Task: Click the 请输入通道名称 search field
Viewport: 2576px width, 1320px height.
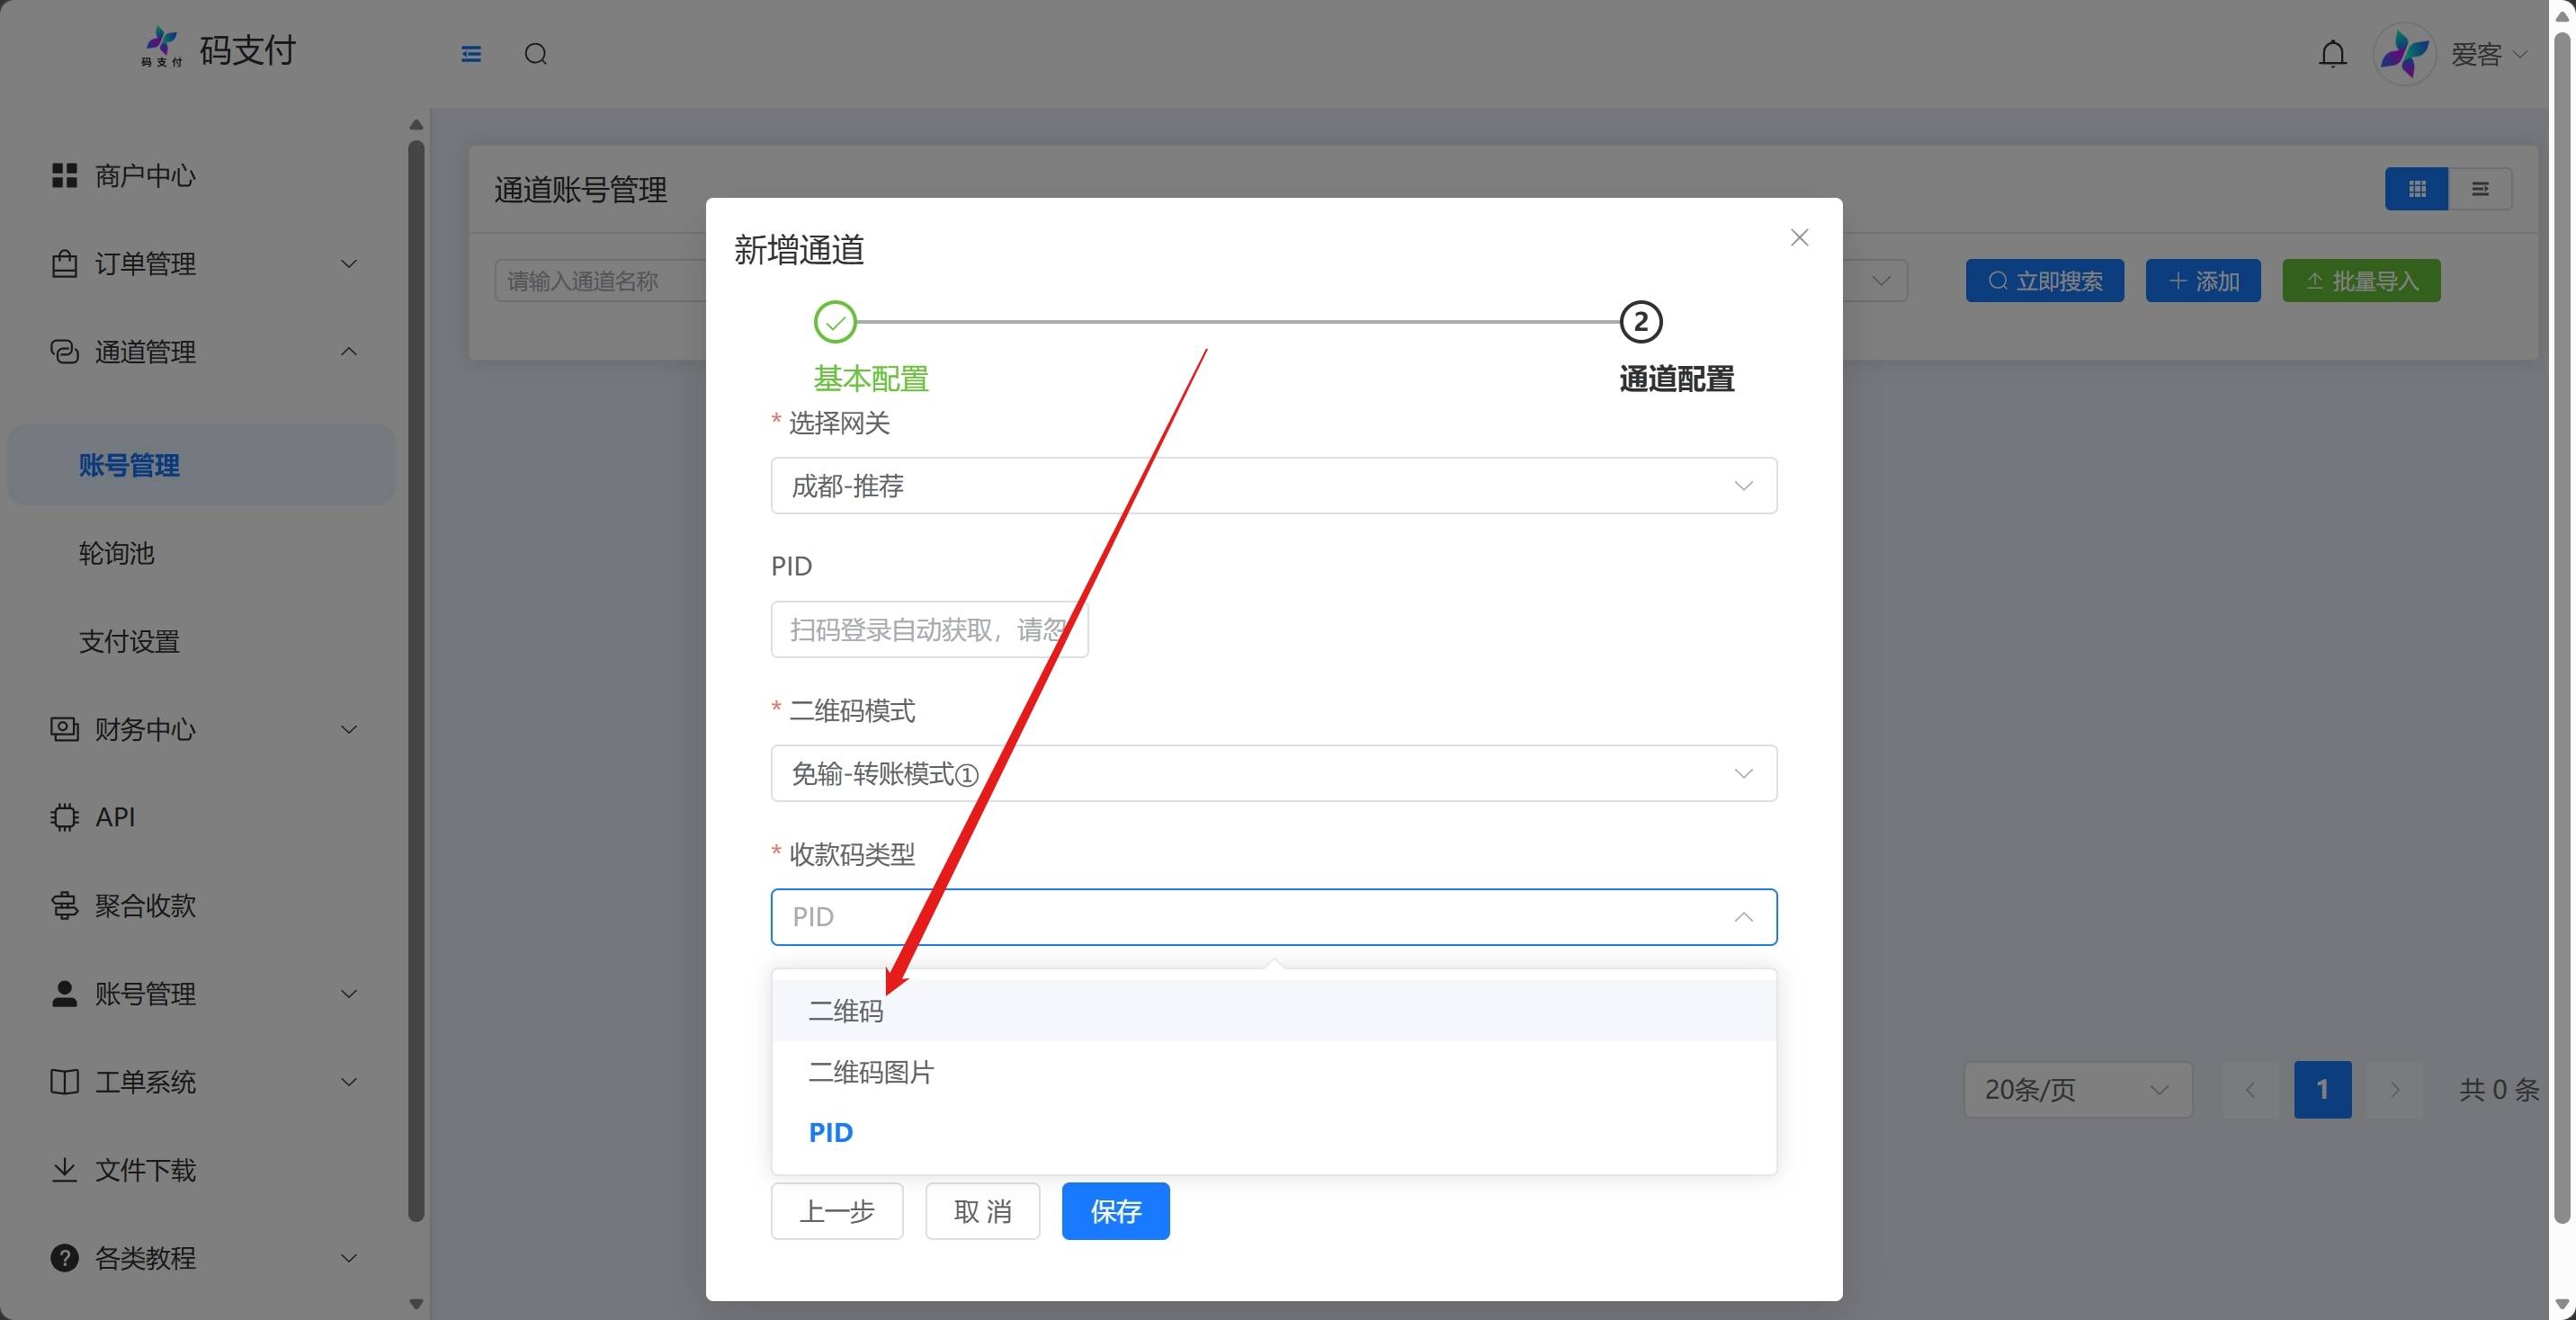Action: (x=601, y=281)
